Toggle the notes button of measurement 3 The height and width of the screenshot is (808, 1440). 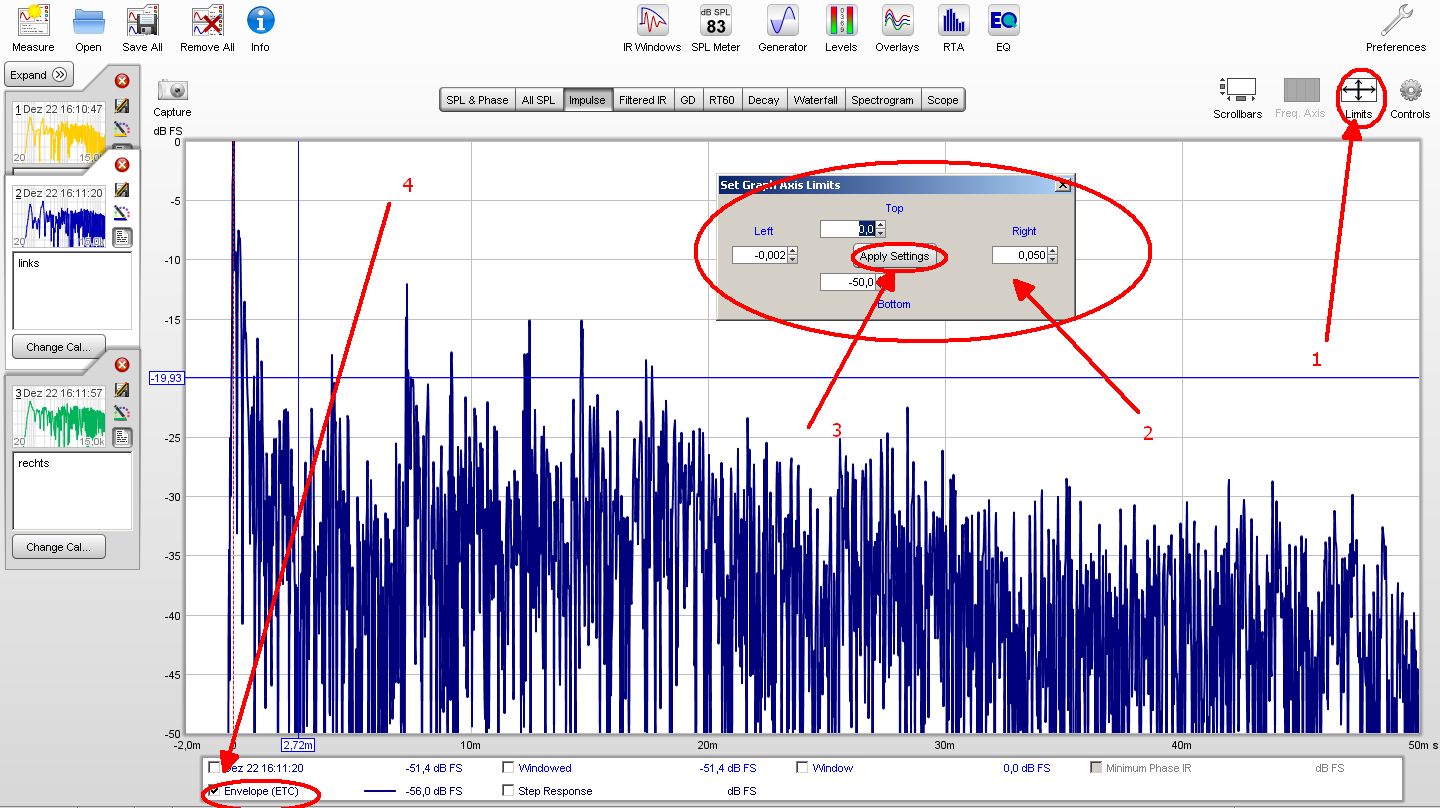pos(122,436)
